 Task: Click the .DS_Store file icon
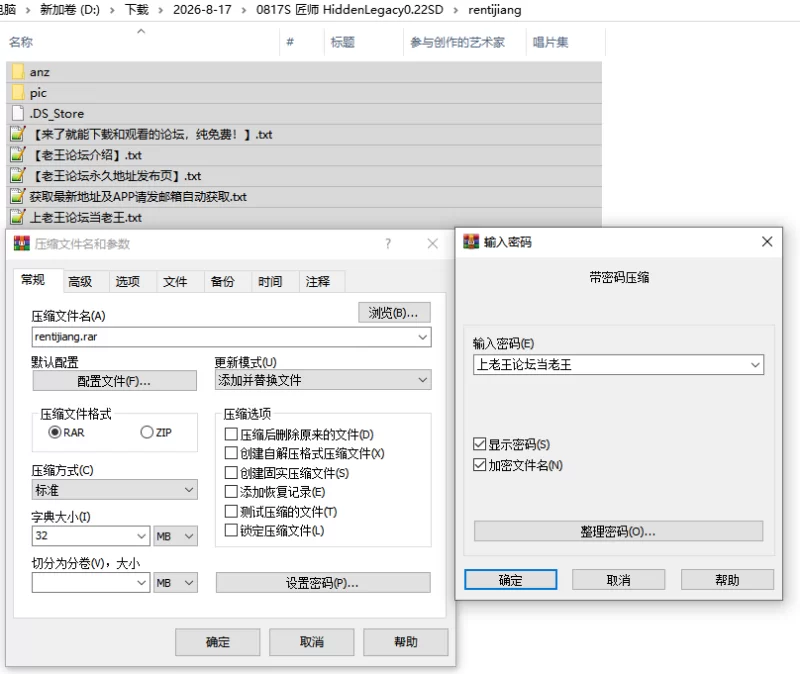(18, 113)
